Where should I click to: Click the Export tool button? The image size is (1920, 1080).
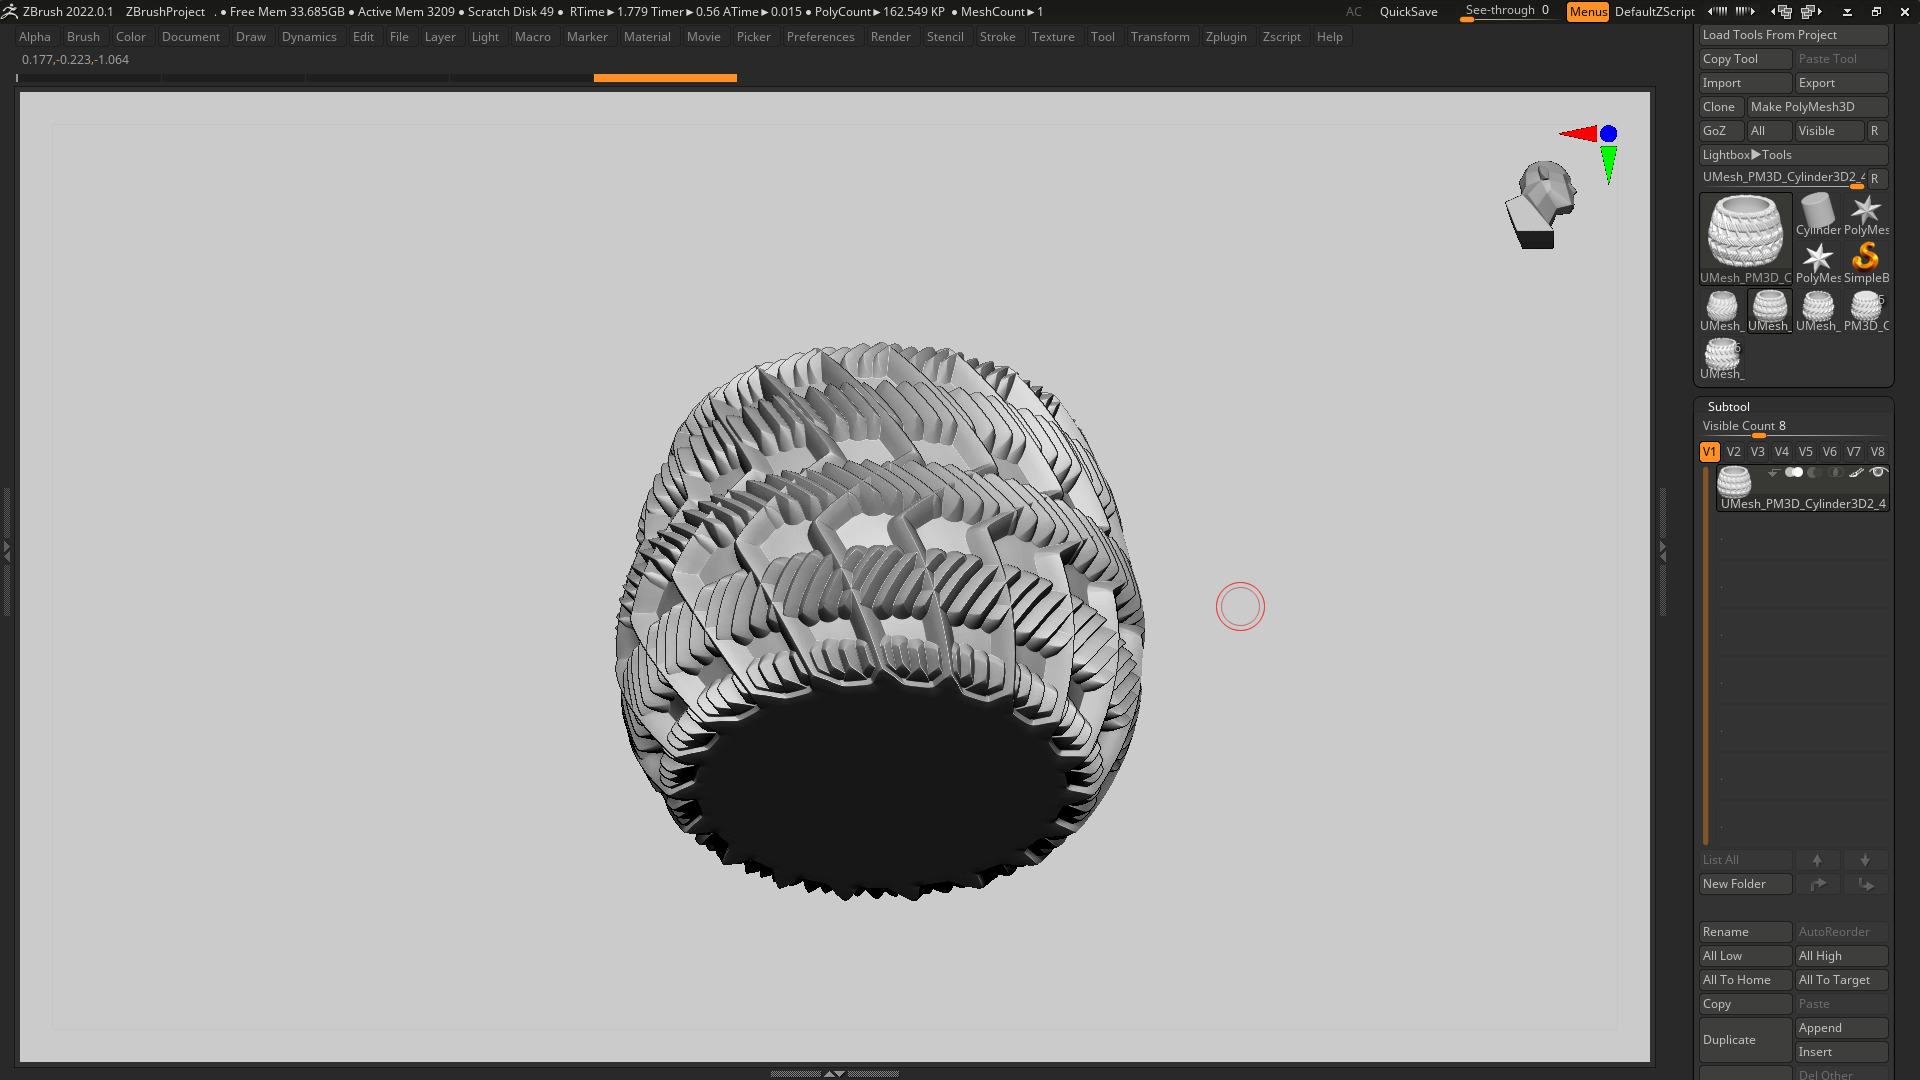pos(1841,83)
